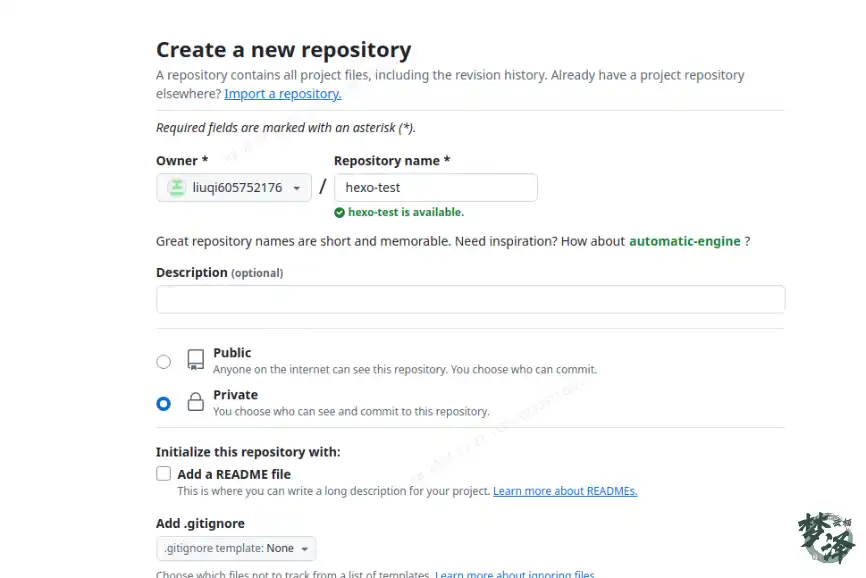Focus the Description input field
The height and width of the screenshot is (578, 866).
pyautogui.click(x=471, y=299)
